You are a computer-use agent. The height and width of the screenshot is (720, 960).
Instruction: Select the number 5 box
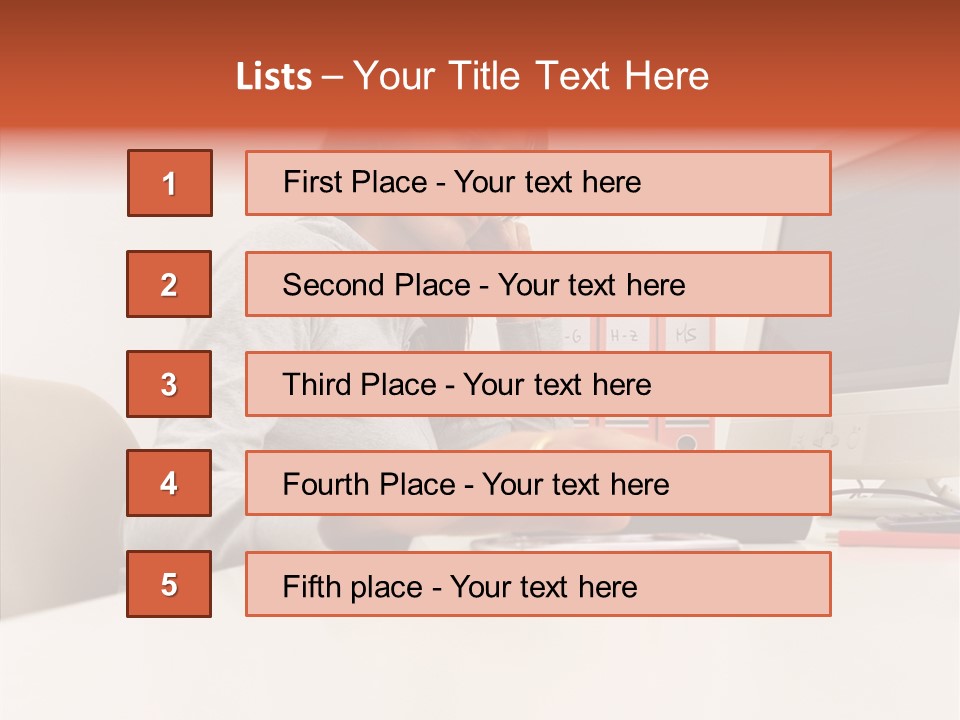[169, 583]
